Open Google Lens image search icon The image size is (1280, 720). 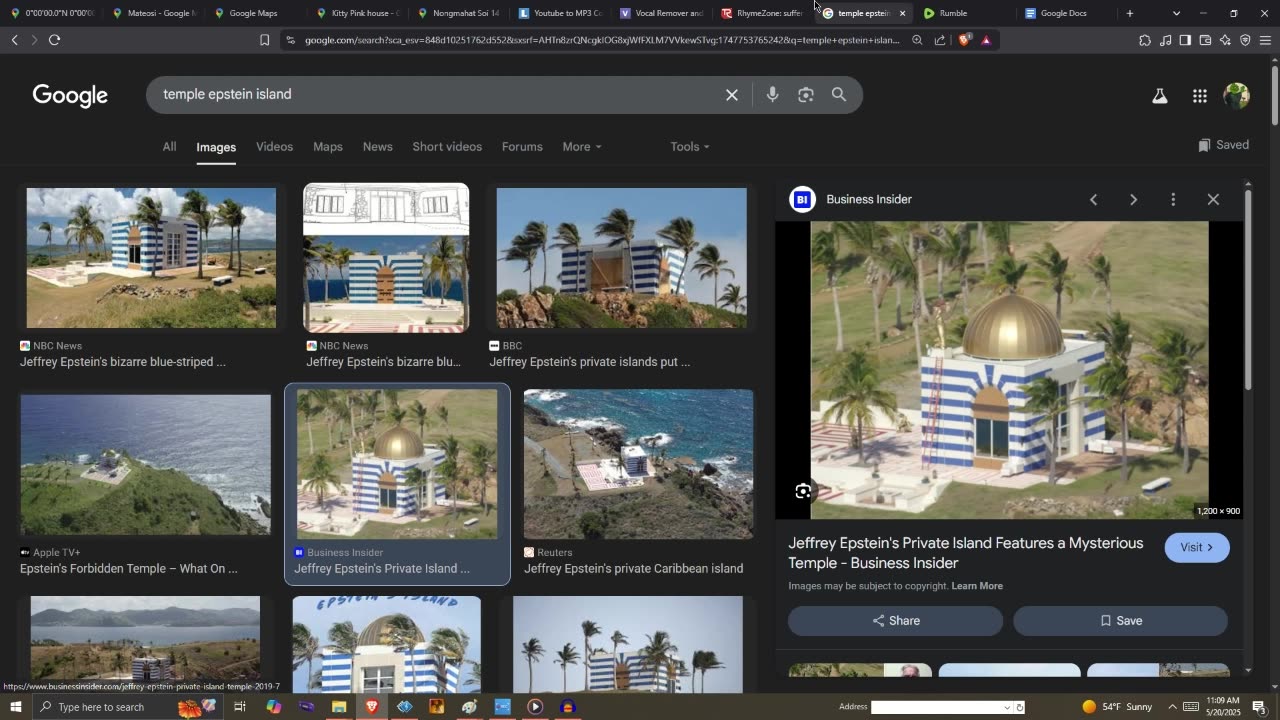pyautogui.click(x=806, y=95)
